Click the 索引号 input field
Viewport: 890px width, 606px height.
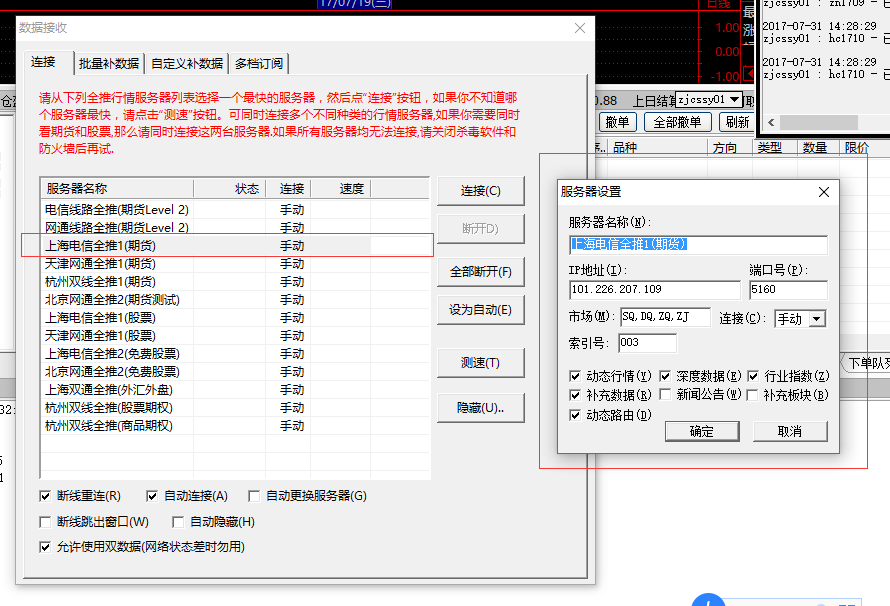tap(647, 343)
